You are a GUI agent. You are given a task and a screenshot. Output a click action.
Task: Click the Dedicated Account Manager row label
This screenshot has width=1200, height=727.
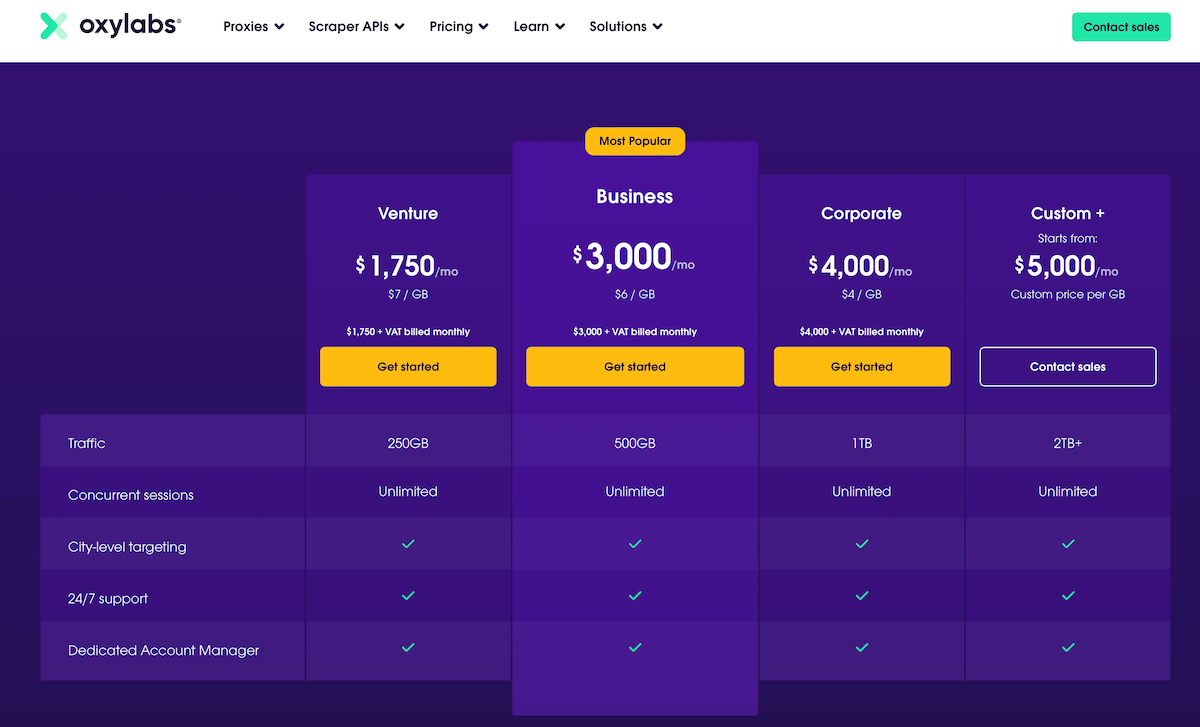click(x=164, y=650)
